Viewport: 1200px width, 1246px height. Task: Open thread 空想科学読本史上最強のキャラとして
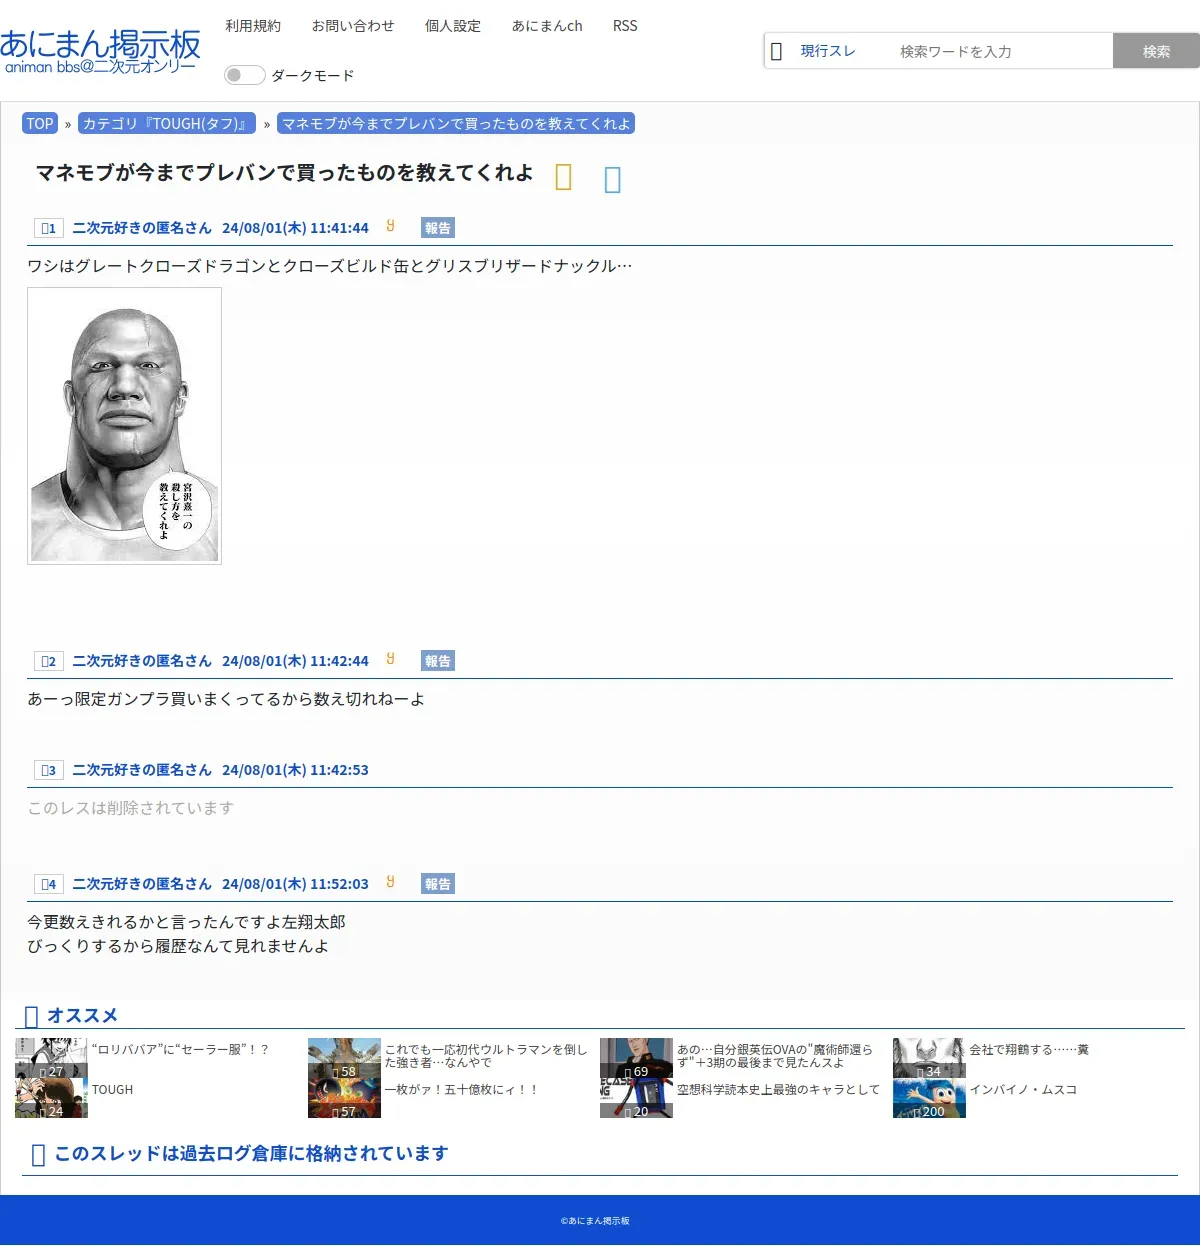coord(778,1090)
